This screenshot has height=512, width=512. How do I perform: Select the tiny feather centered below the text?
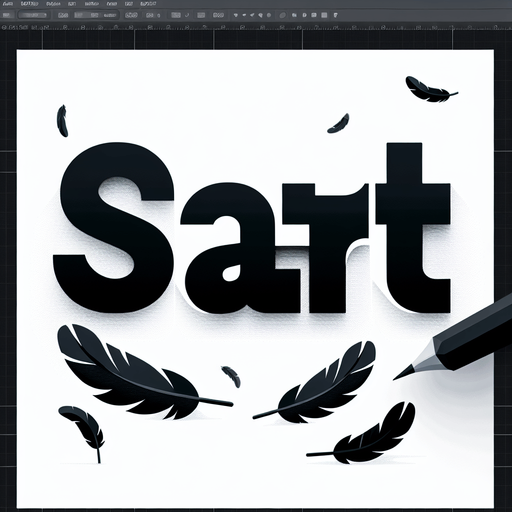(231, 376)
